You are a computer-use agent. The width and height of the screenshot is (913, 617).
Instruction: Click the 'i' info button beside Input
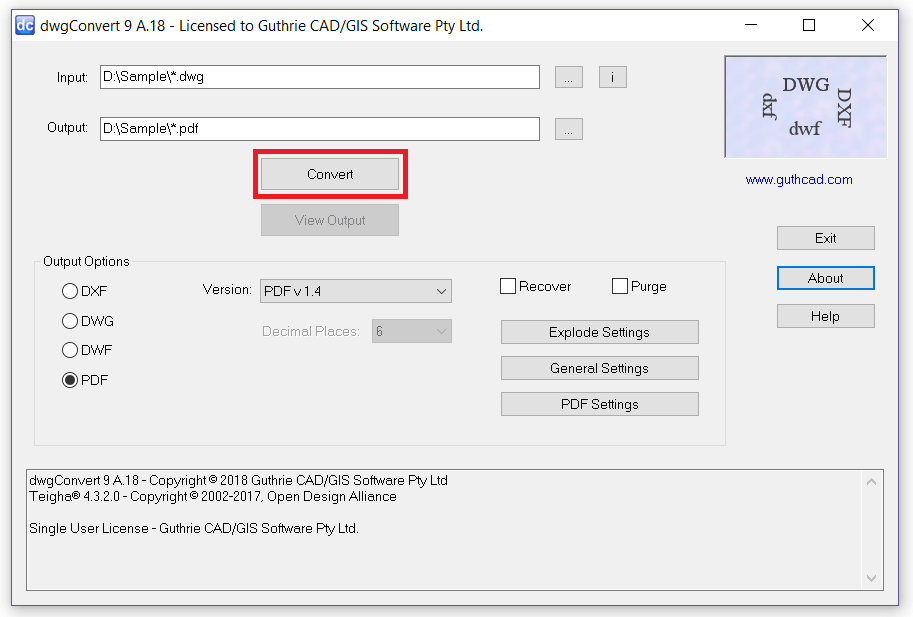(613, 77)
